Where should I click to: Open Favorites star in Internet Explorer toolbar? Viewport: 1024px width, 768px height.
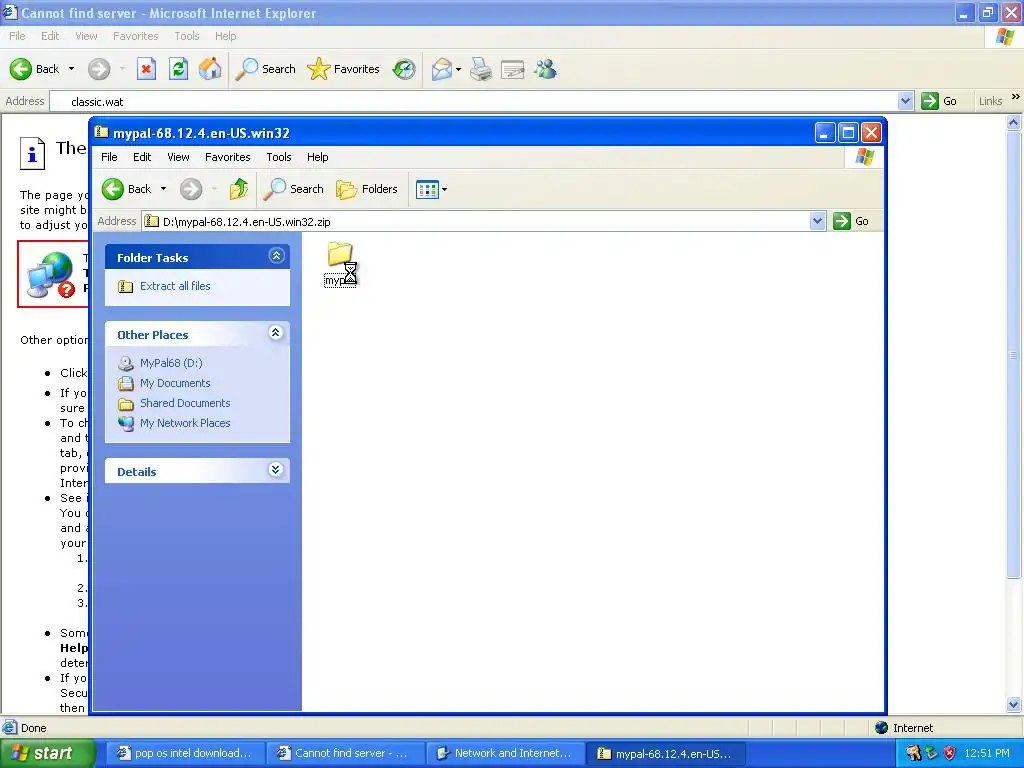coord(344,69)
